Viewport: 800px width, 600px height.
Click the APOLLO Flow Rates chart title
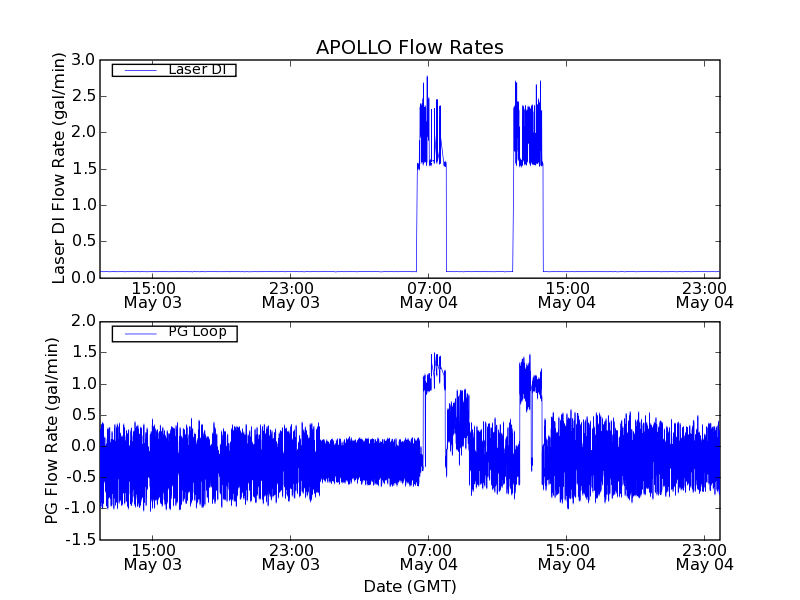(x=409, y=47)
